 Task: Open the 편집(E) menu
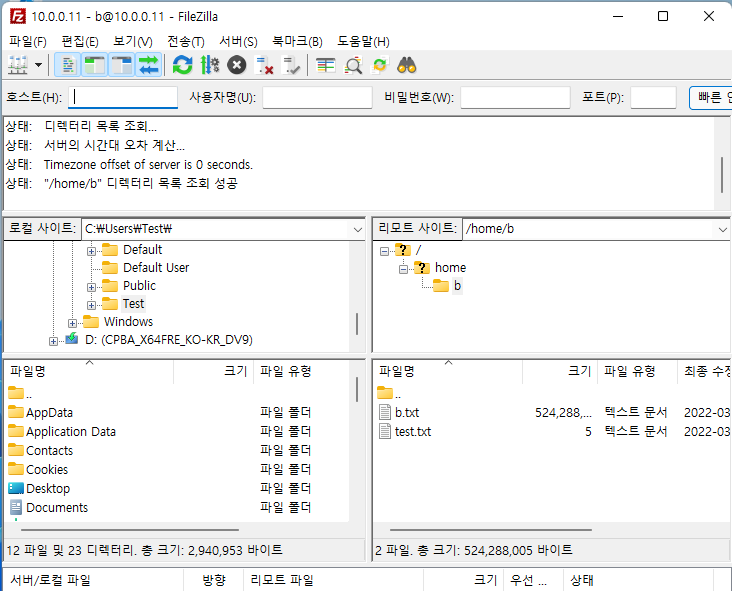point(80,42)
